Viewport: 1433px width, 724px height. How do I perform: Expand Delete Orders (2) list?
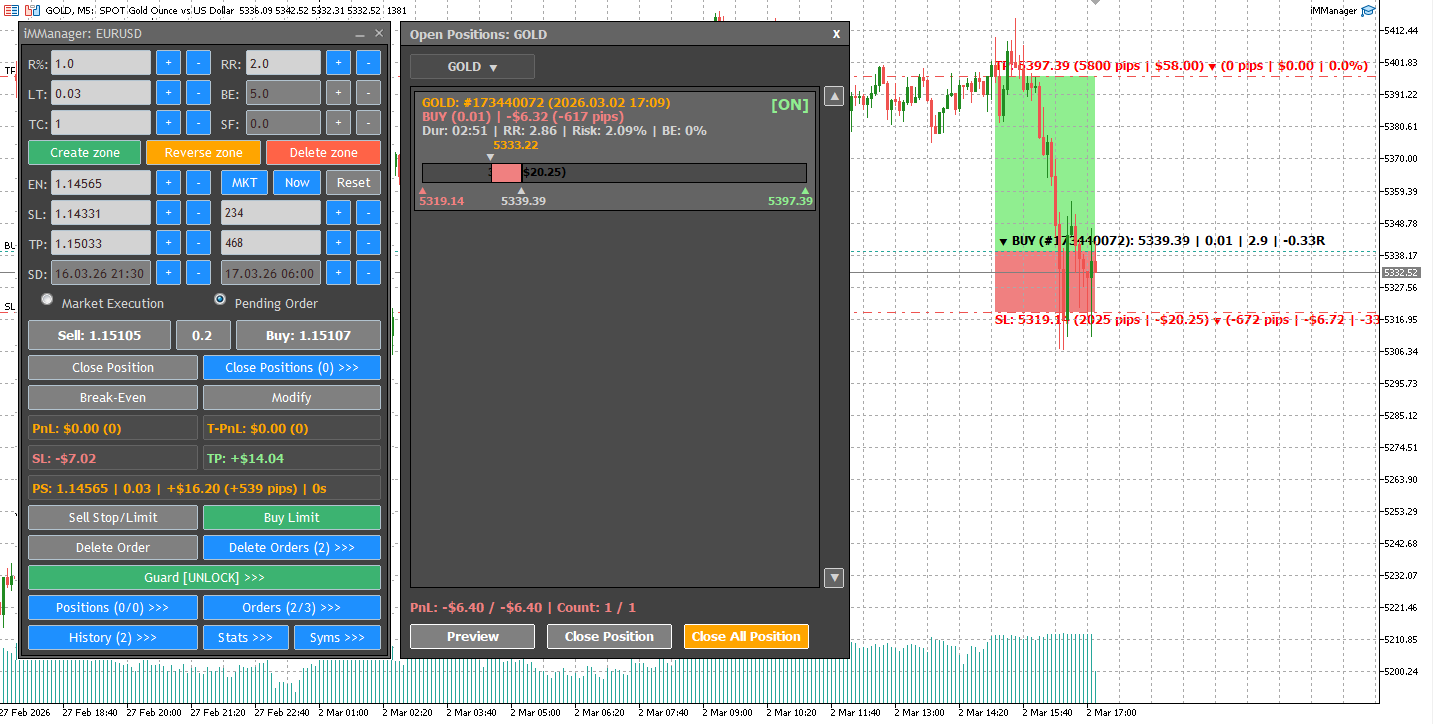(292, 547)
